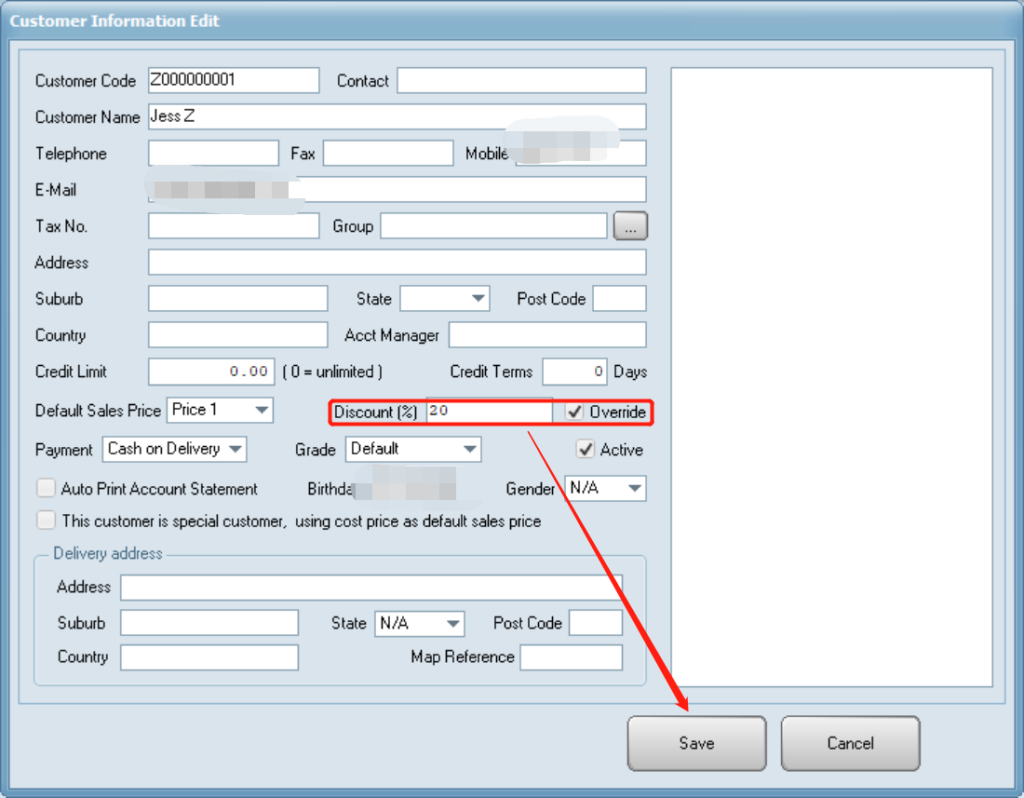Uncheck the Active checkbox

(586, 450)
